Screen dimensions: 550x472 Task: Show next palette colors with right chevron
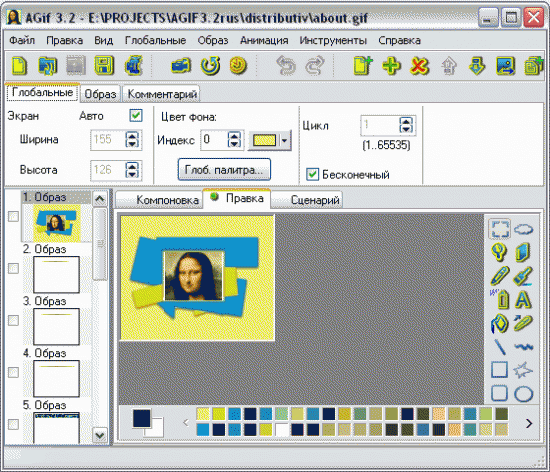coord(529,424)
